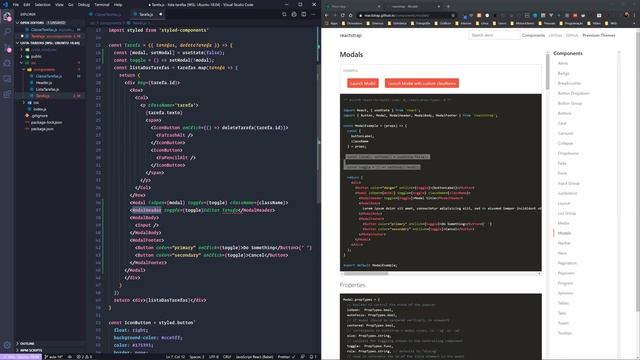This screenshot has height=360, width=640.
Task: Open the Extensions view in activity bar
Action: (7, 94)
